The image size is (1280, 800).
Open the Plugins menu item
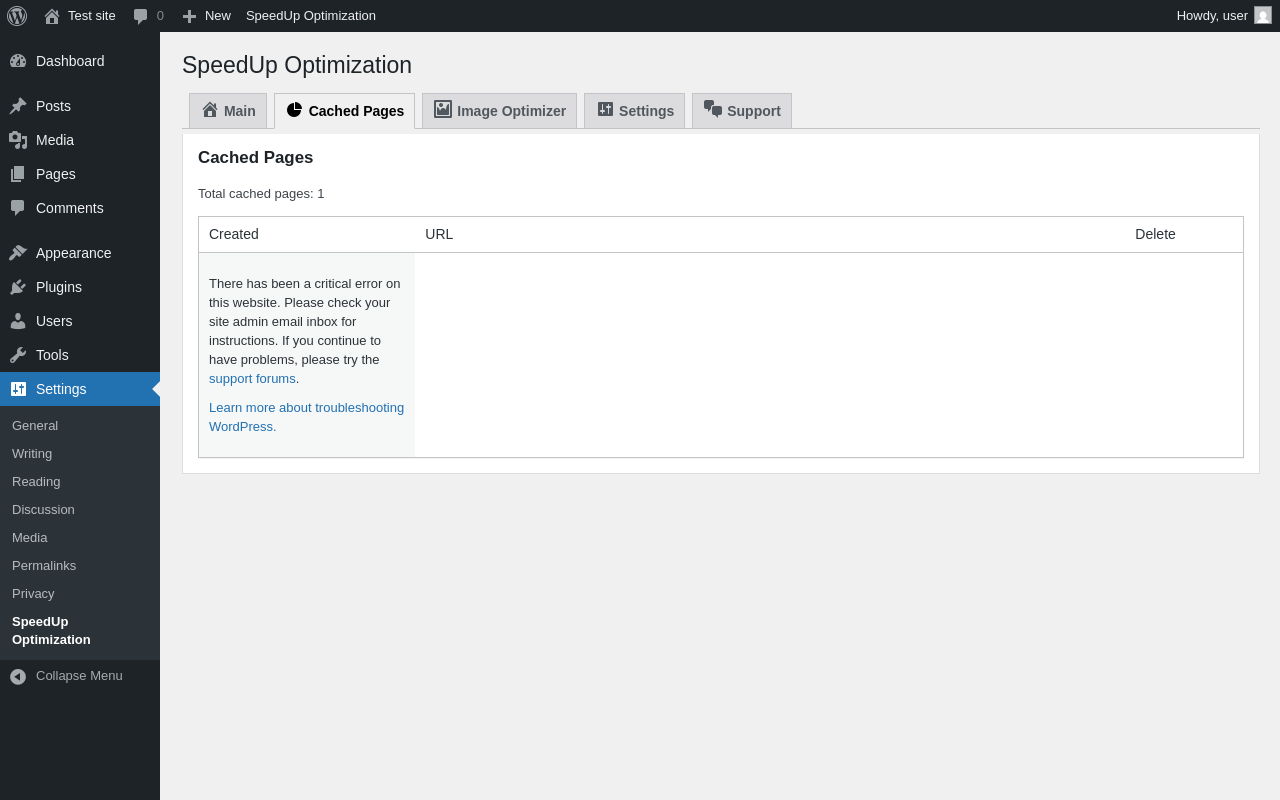59,287
